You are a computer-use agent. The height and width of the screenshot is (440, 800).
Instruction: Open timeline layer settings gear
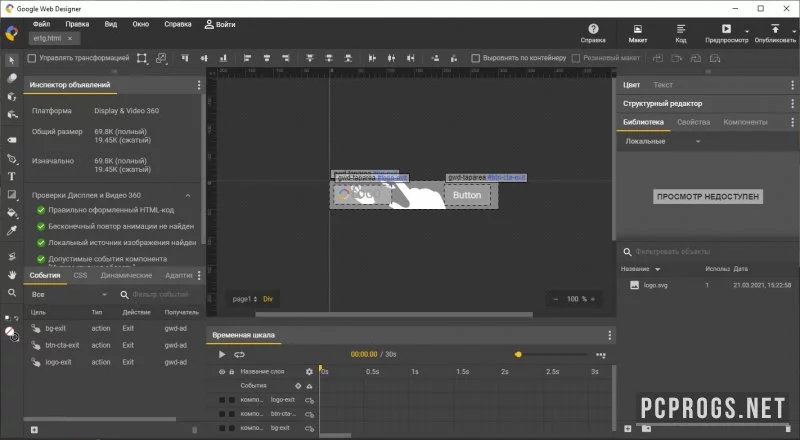click(309, 372)
